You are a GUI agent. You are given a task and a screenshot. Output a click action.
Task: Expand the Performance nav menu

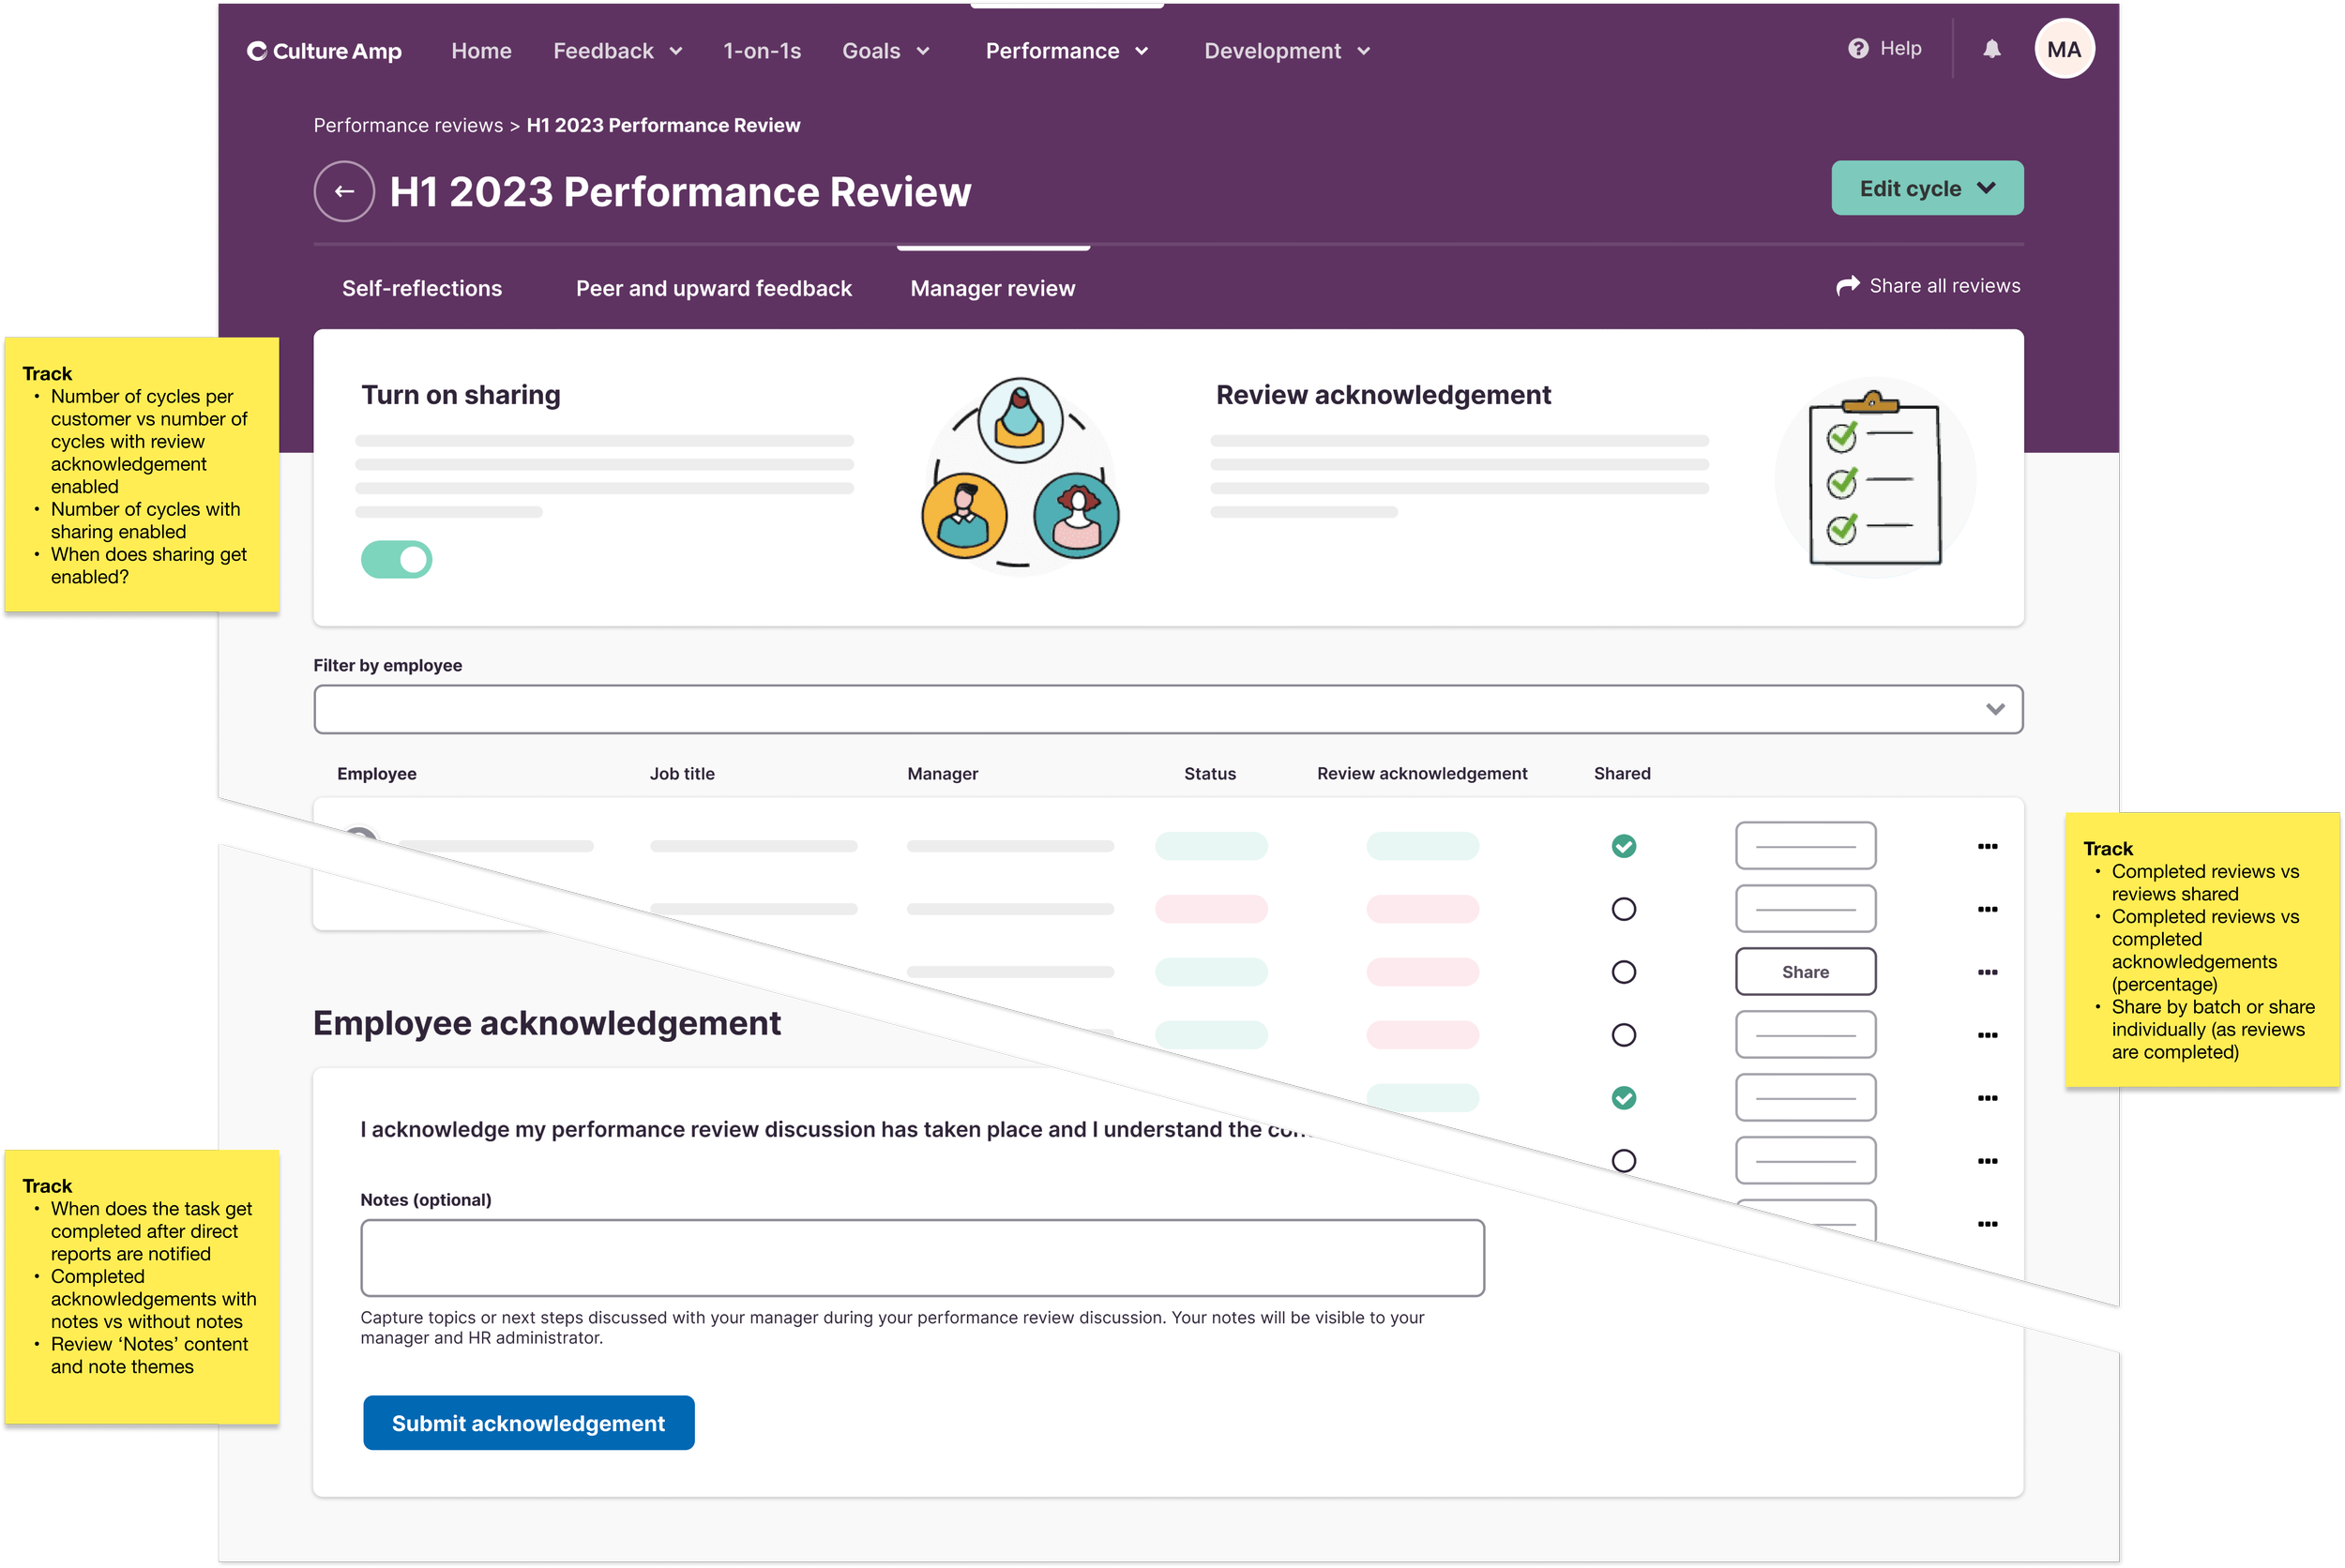coord(1066,51)
